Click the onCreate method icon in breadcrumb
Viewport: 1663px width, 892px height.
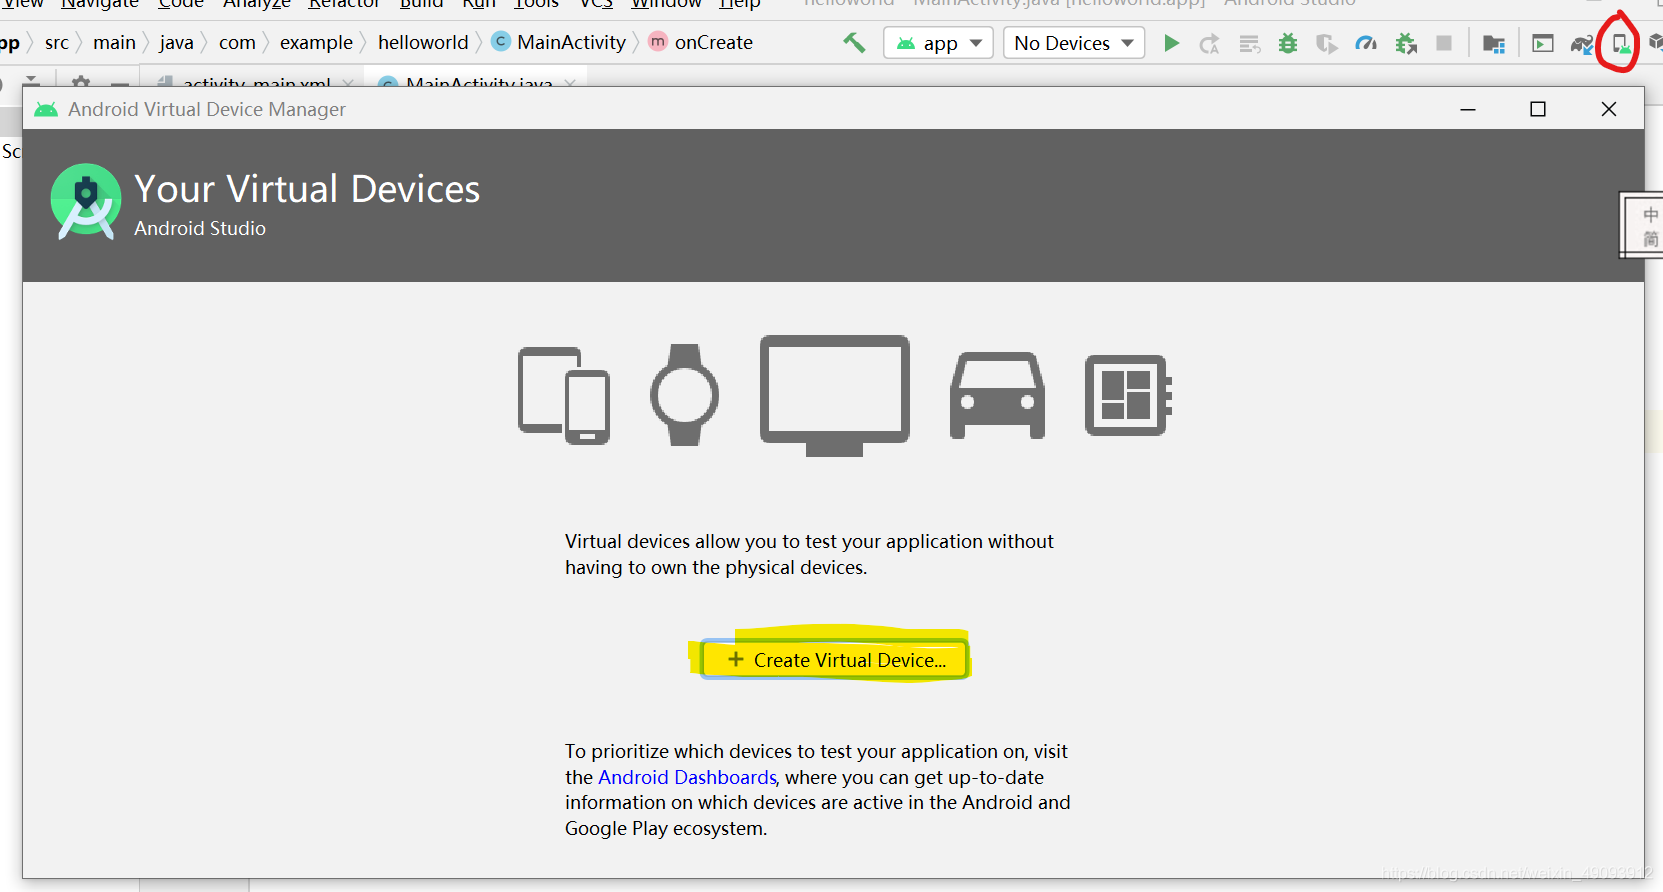pos(658,42)
